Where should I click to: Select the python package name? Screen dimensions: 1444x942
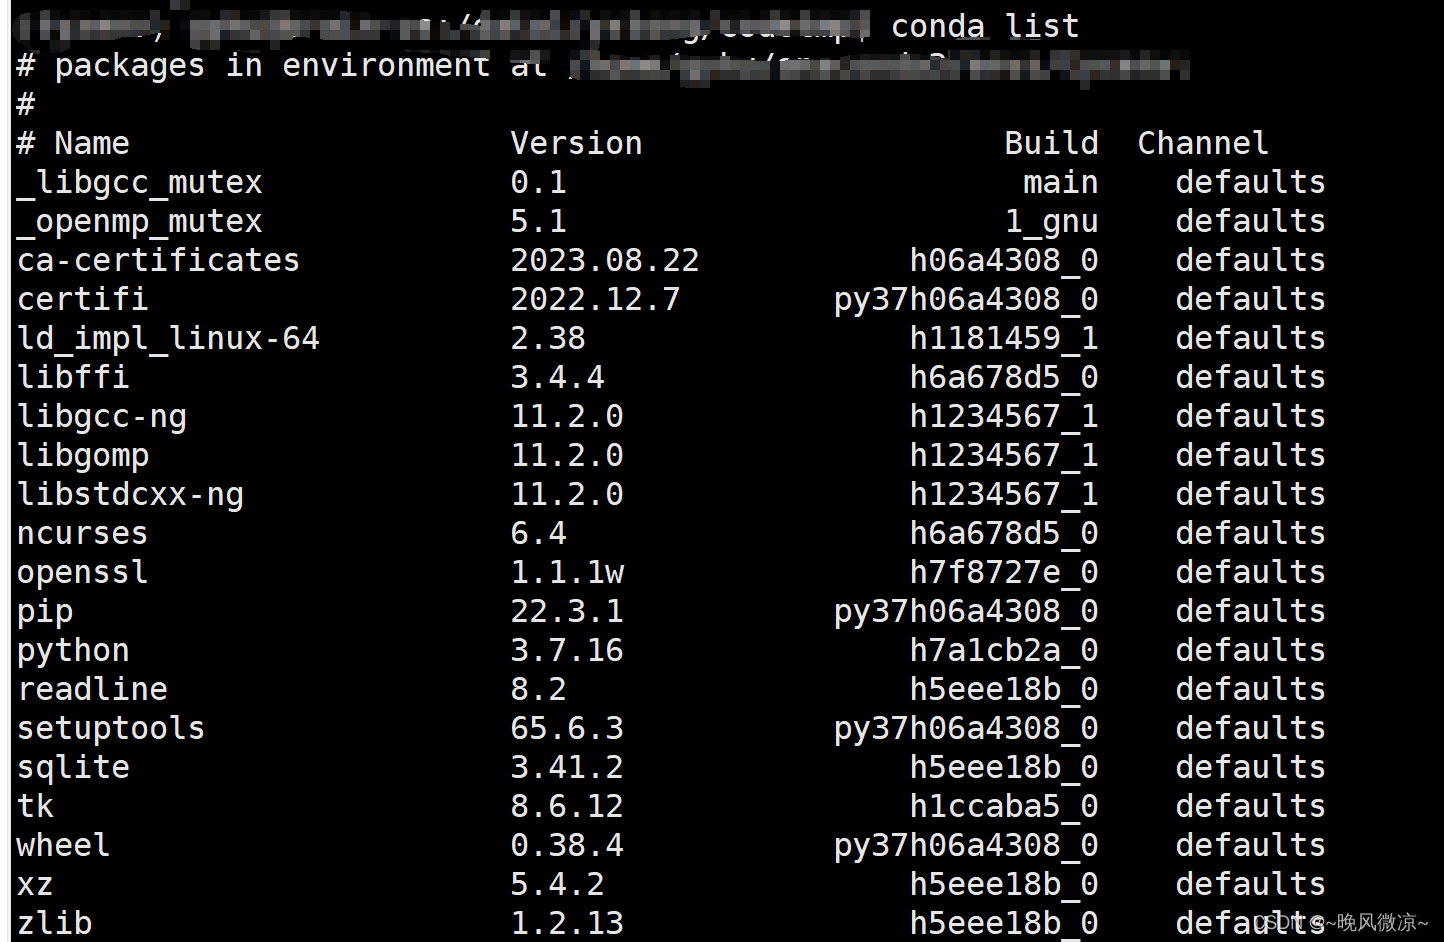73,651
